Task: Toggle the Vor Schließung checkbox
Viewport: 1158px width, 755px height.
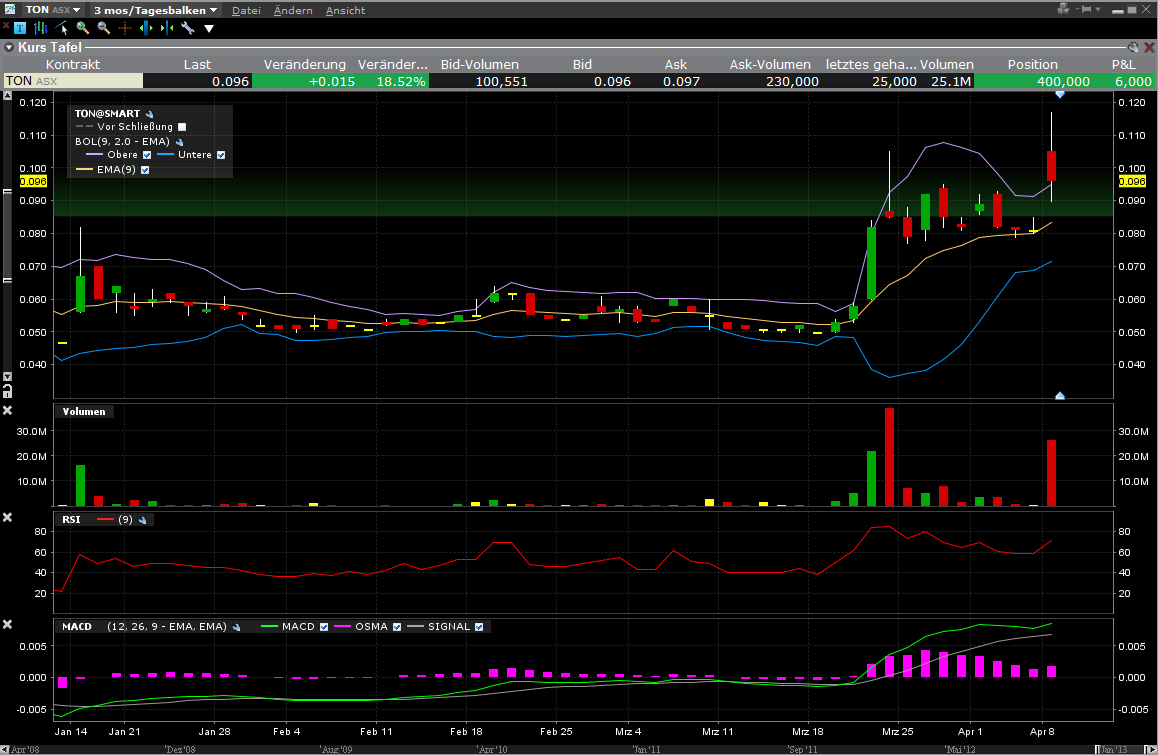Action: tap(181, 127)
